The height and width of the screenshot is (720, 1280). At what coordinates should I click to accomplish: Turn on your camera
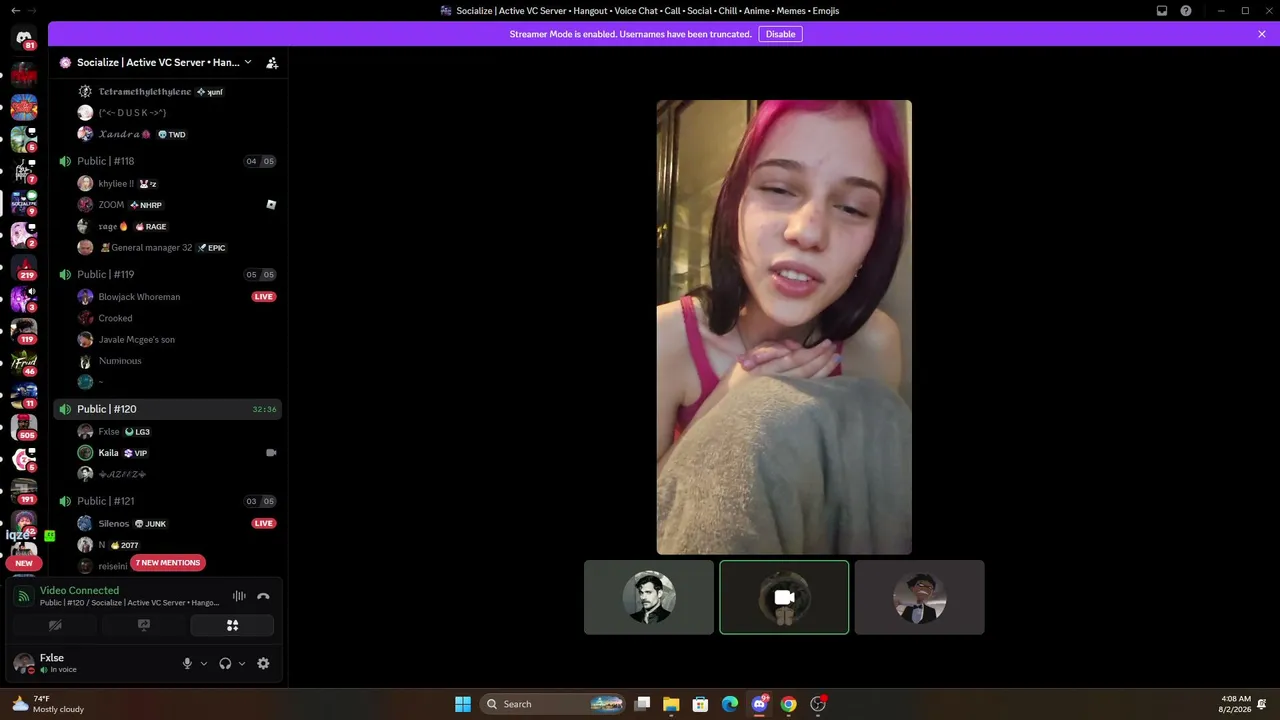(55, 626)
